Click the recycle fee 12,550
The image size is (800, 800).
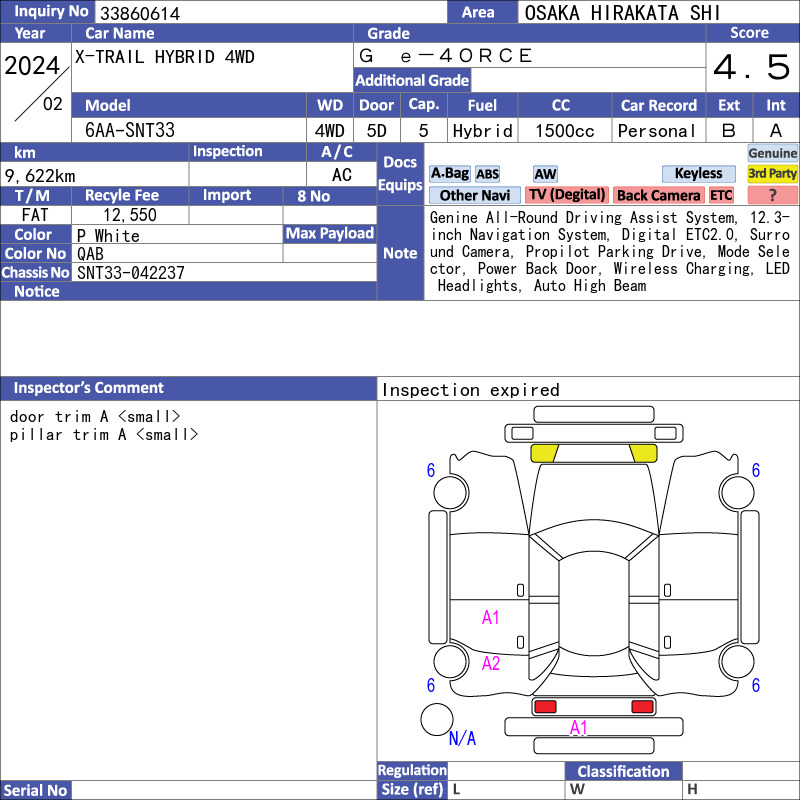tap(130, 215)
